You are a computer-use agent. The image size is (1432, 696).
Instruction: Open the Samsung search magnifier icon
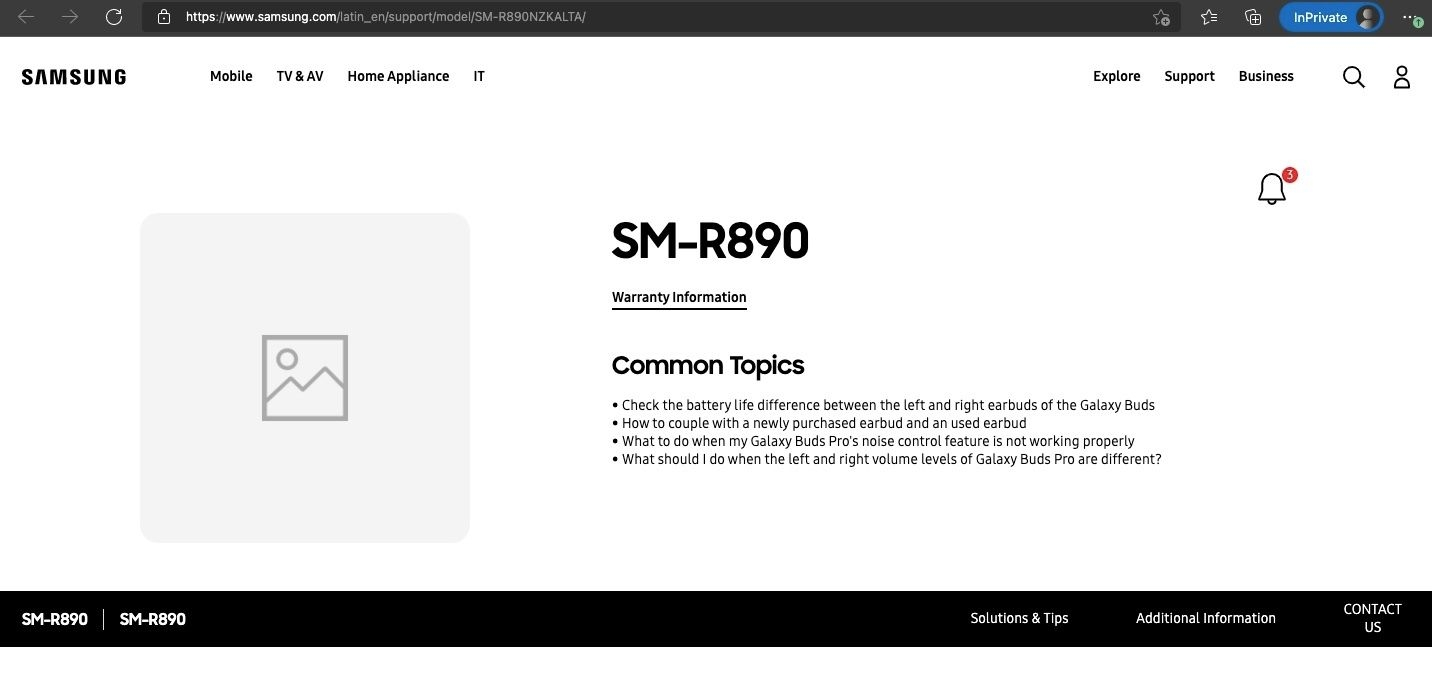(x=1353, y=77)
